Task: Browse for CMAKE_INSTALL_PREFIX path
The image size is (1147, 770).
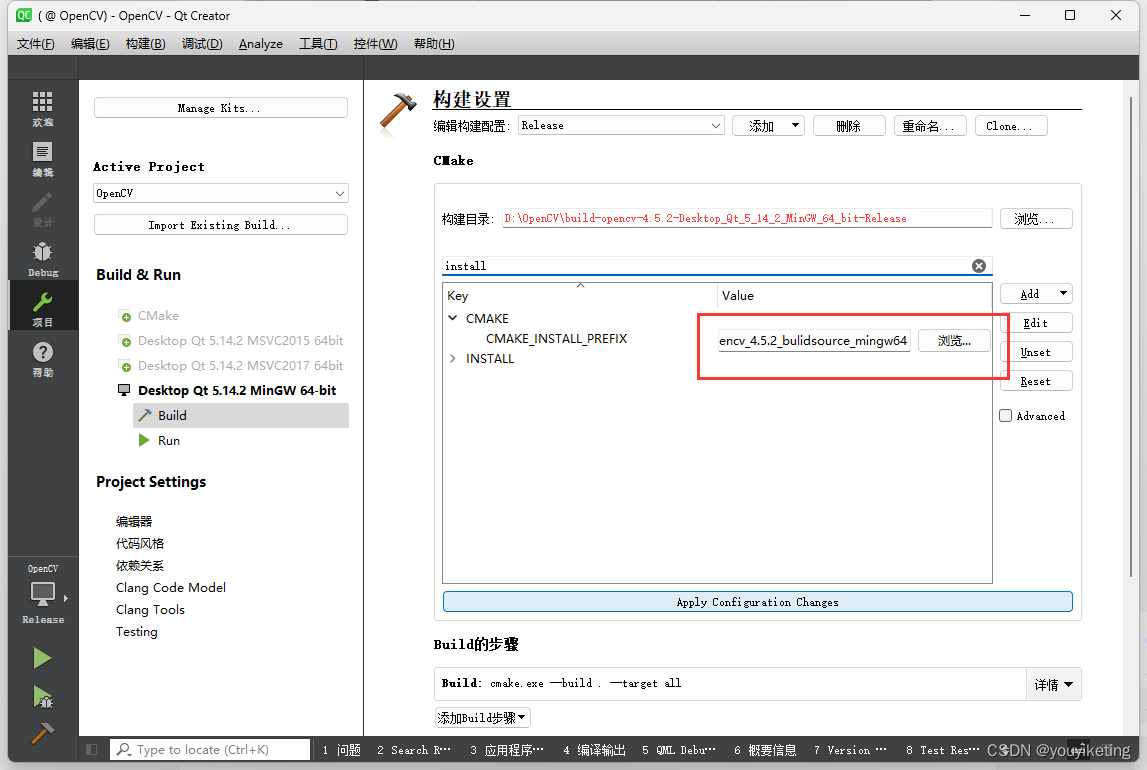Action: 954,341
